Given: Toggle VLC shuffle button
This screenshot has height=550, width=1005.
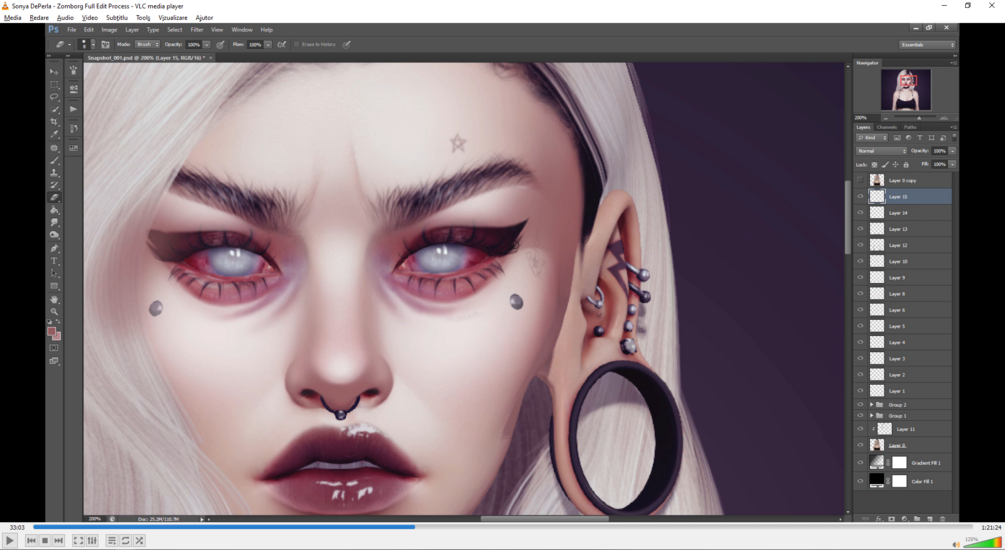Looking at the screenshot, I should coord(139,540).
